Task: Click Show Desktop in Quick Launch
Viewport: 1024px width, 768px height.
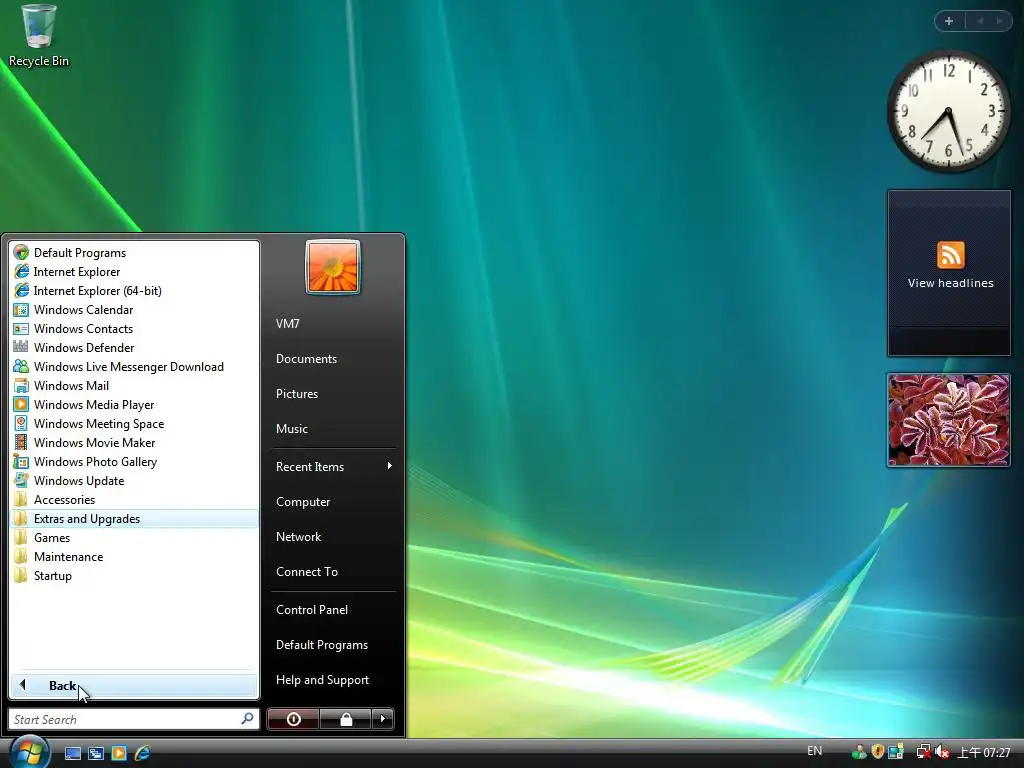Action: (72, 753)
